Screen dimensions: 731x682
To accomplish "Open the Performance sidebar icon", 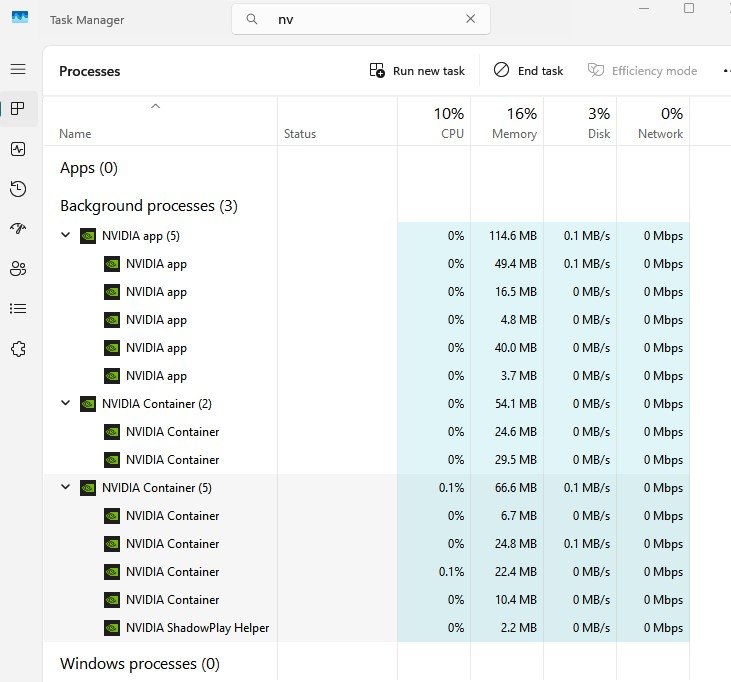I will (x=18, y=149).
